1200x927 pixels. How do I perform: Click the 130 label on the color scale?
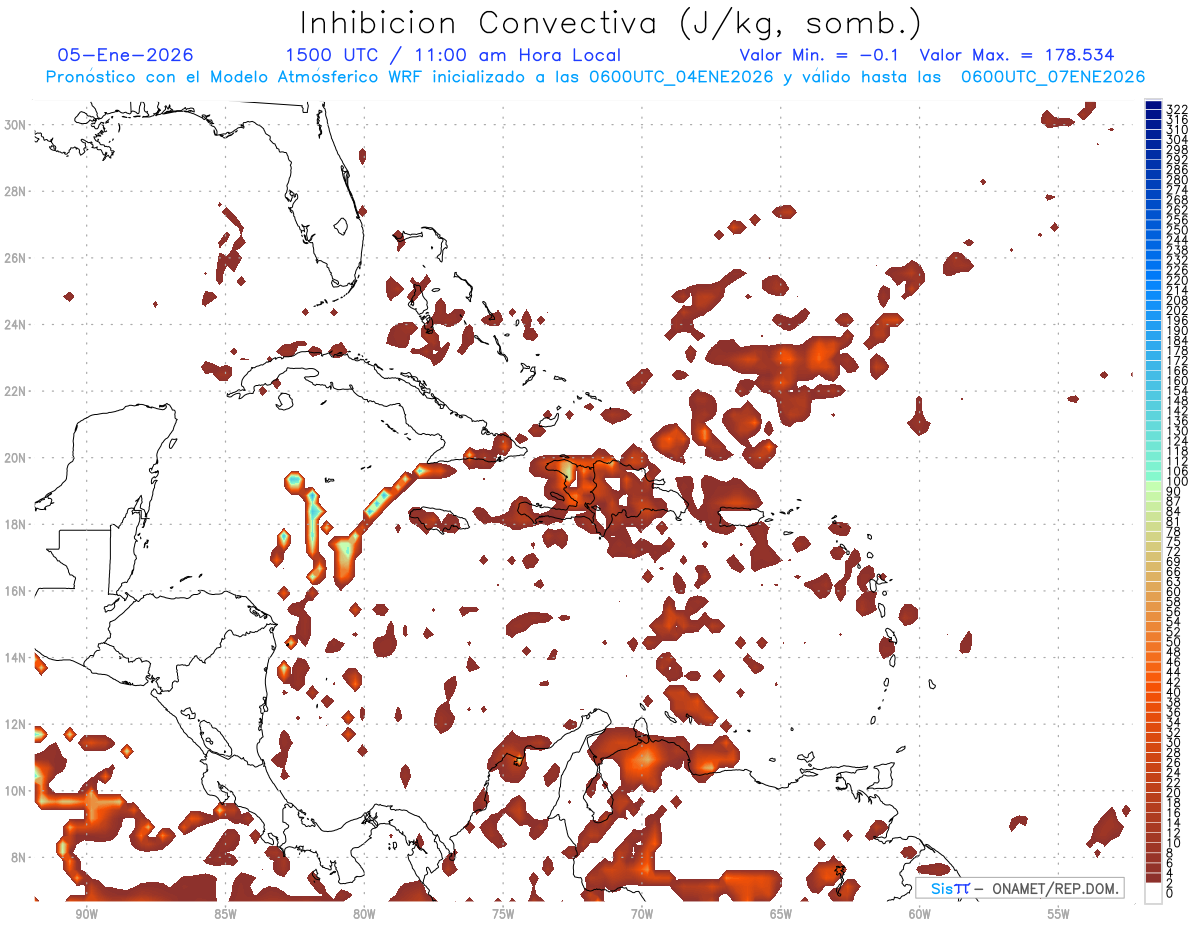tap(1177, 431)
